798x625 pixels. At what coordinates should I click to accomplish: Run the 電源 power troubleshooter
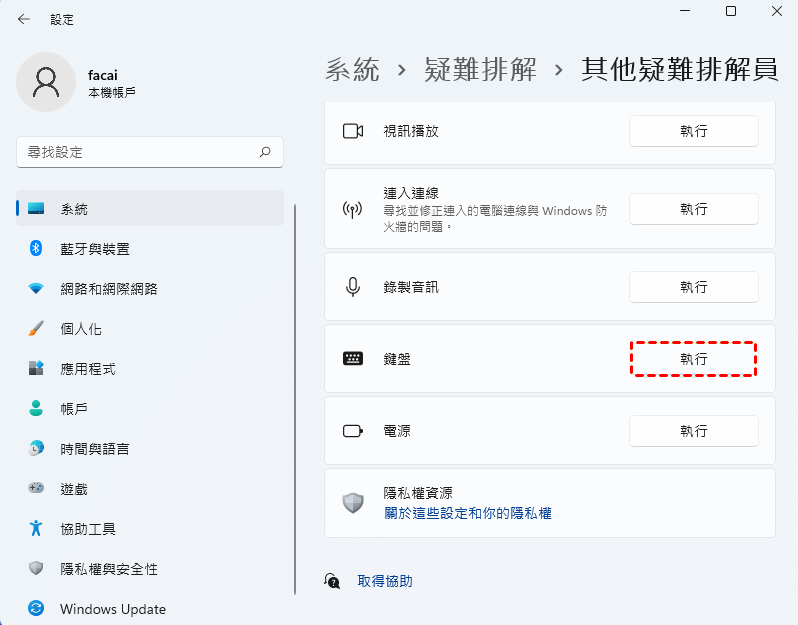[693, 431]
